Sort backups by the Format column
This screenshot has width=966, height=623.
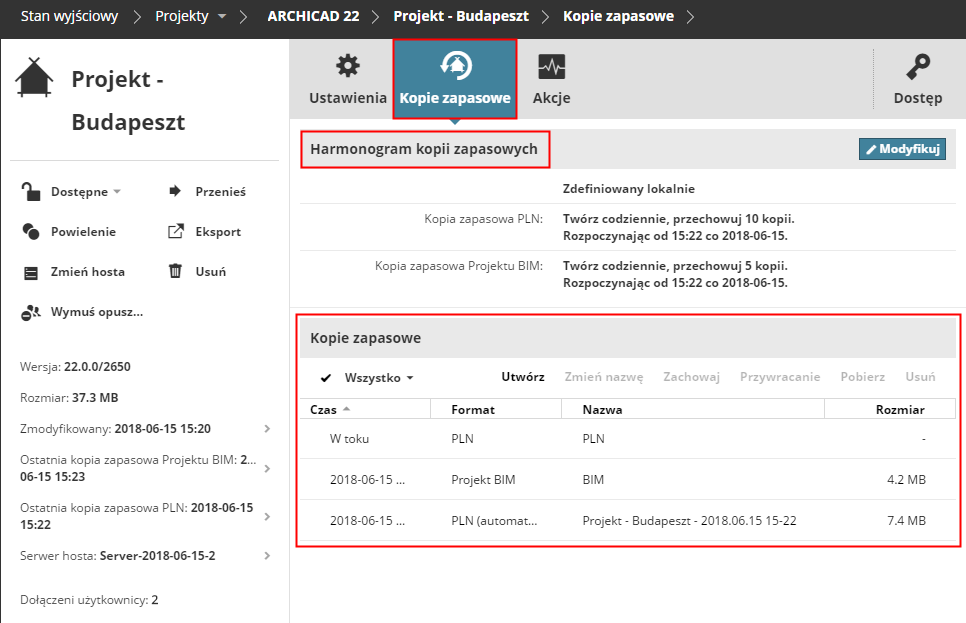click(496, 409)
